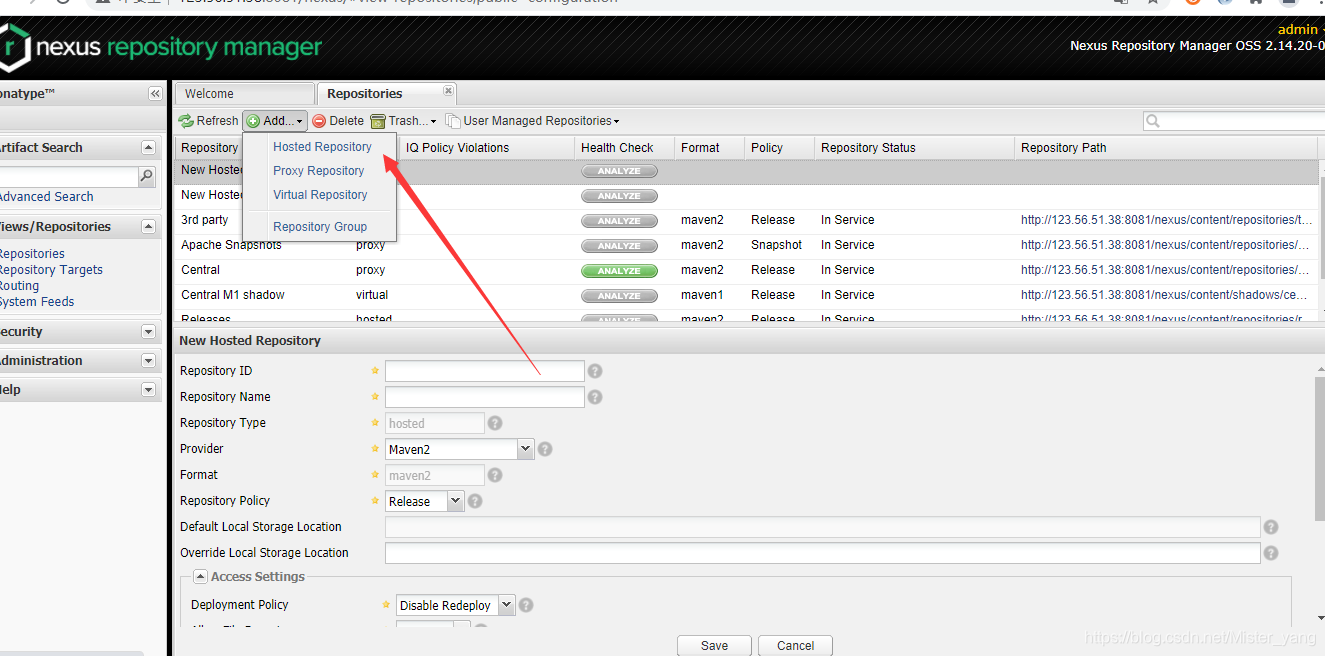Select the Central M1 shadow row
Screen dimensions: 1325x656
[746, 295]
